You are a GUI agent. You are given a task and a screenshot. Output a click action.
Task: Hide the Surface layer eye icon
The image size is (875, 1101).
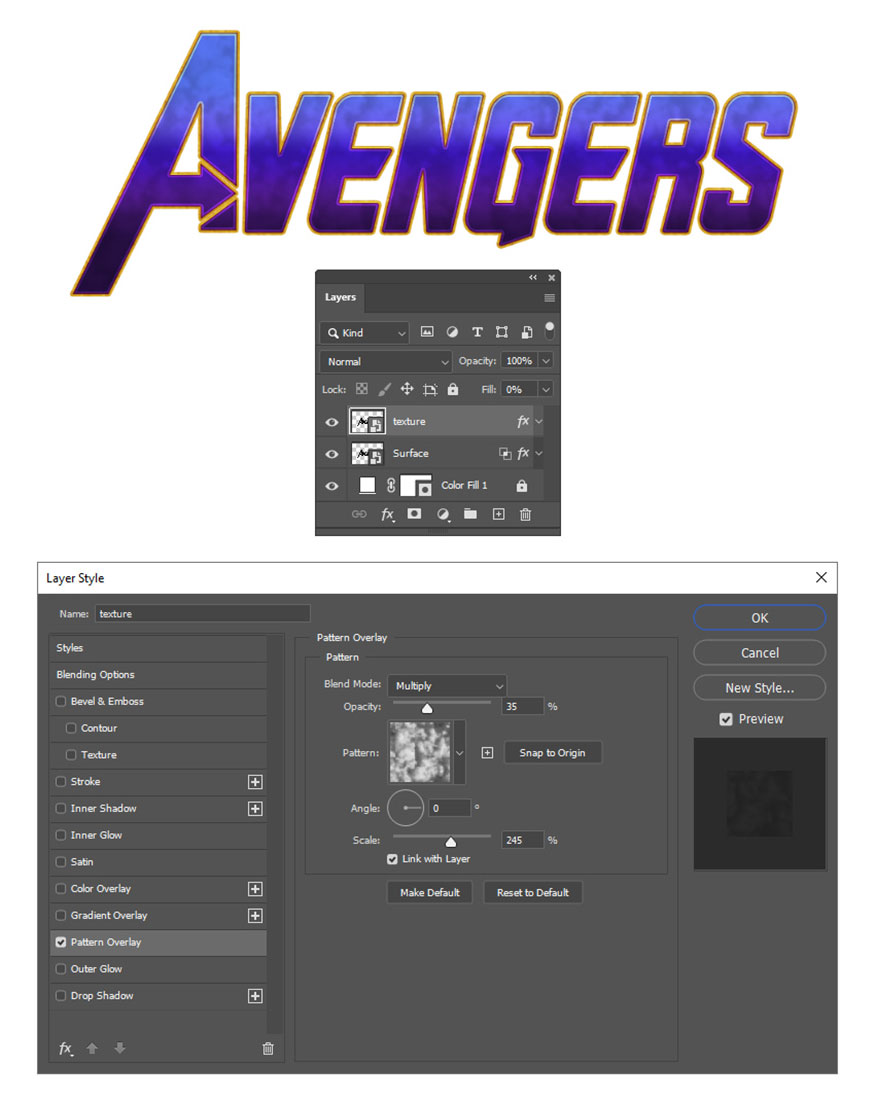[332, 454]
